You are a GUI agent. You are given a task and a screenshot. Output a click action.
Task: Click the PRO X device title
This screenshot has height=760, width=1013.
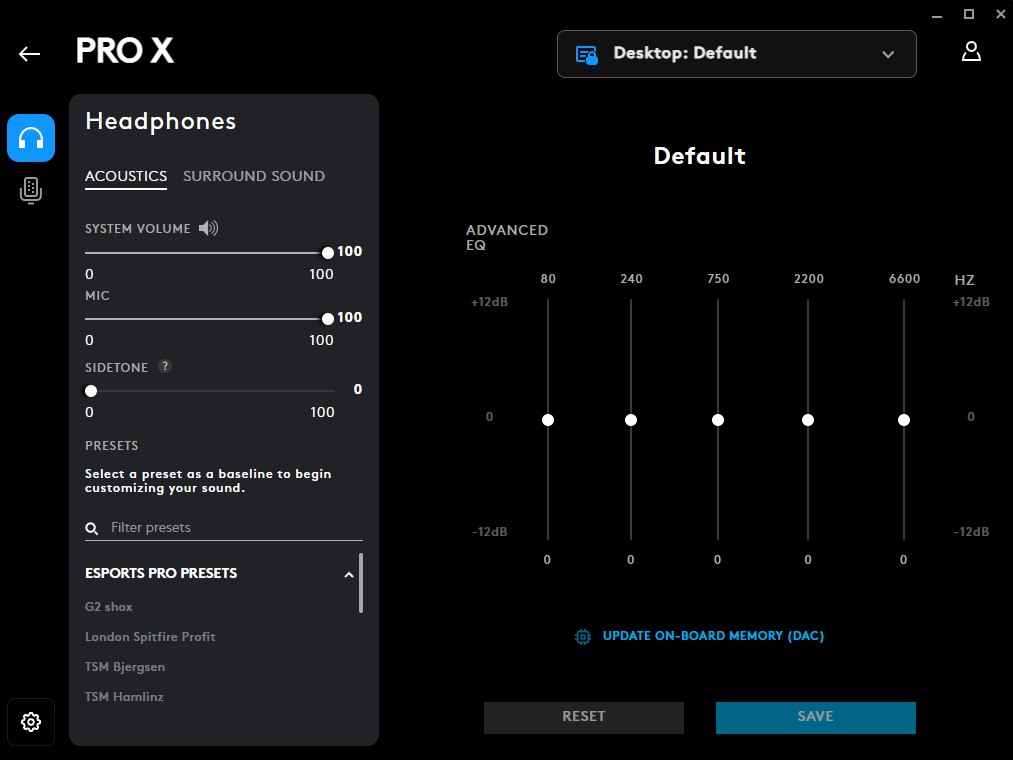pyautogui.click(x=125, y=50)
